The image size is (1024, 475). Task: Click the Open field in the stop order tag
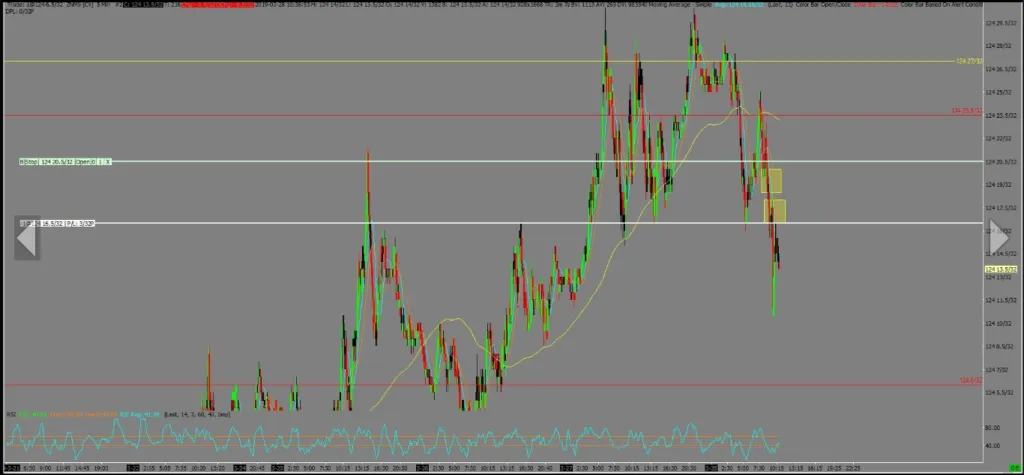85,161
